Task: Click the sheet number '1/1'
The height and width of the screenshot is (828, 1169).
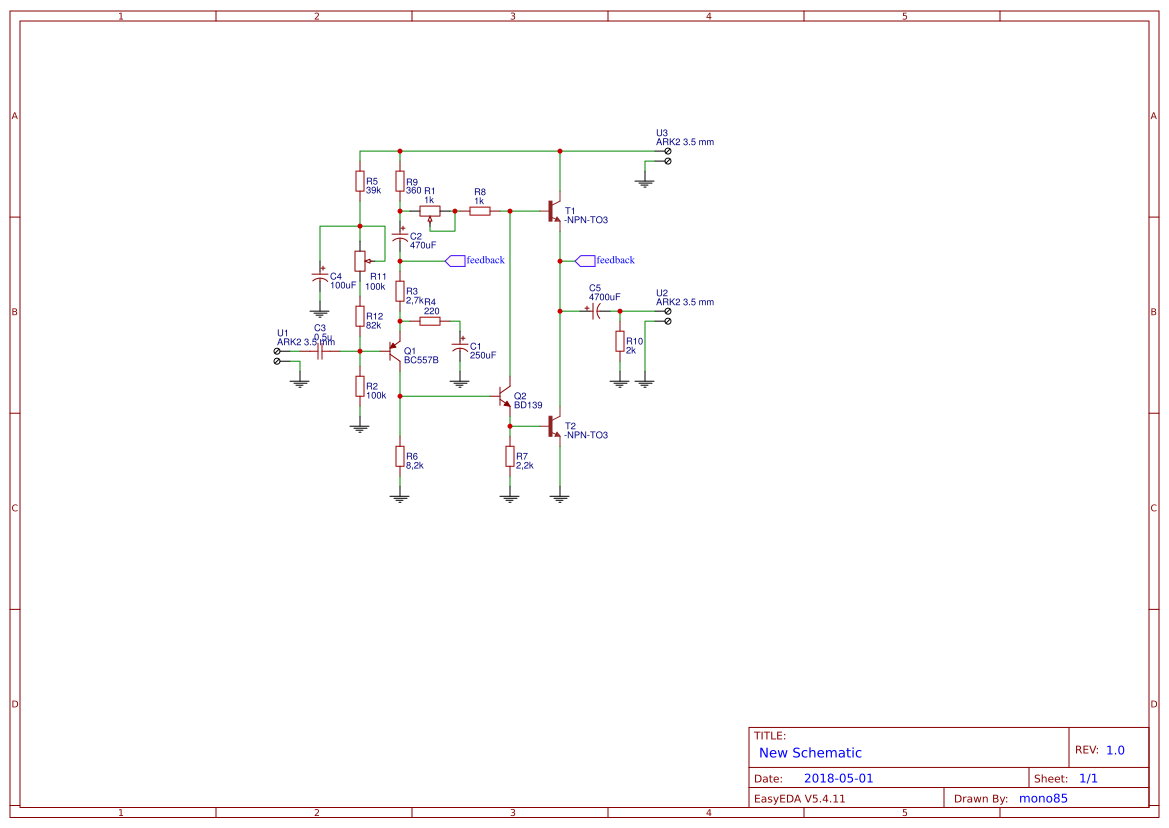Action: click(1088, 778)
